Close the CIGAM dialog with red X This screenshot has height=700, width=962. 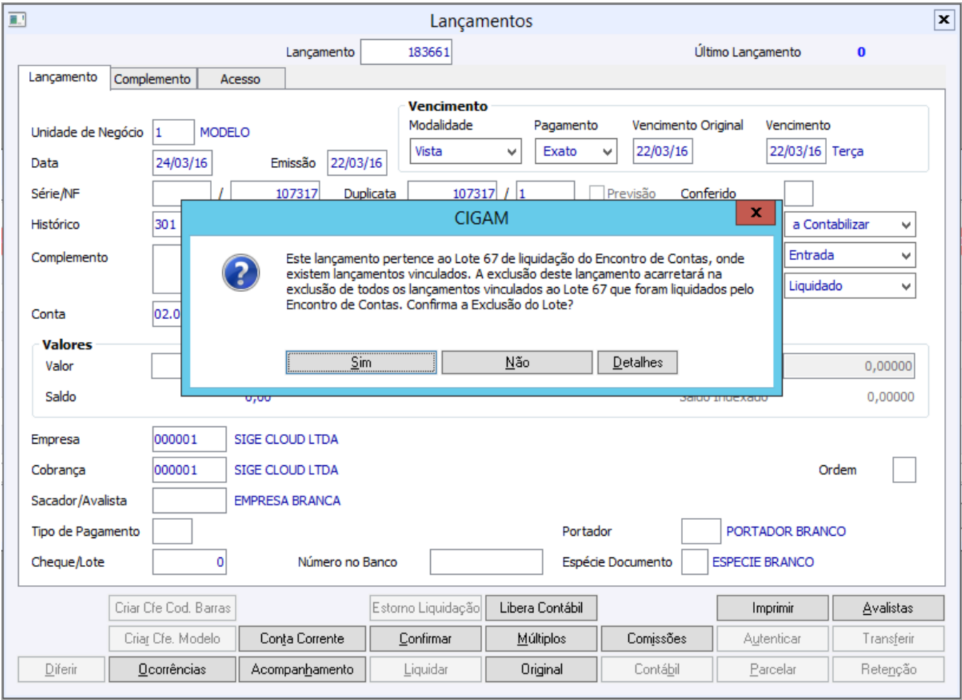(755, 213)
